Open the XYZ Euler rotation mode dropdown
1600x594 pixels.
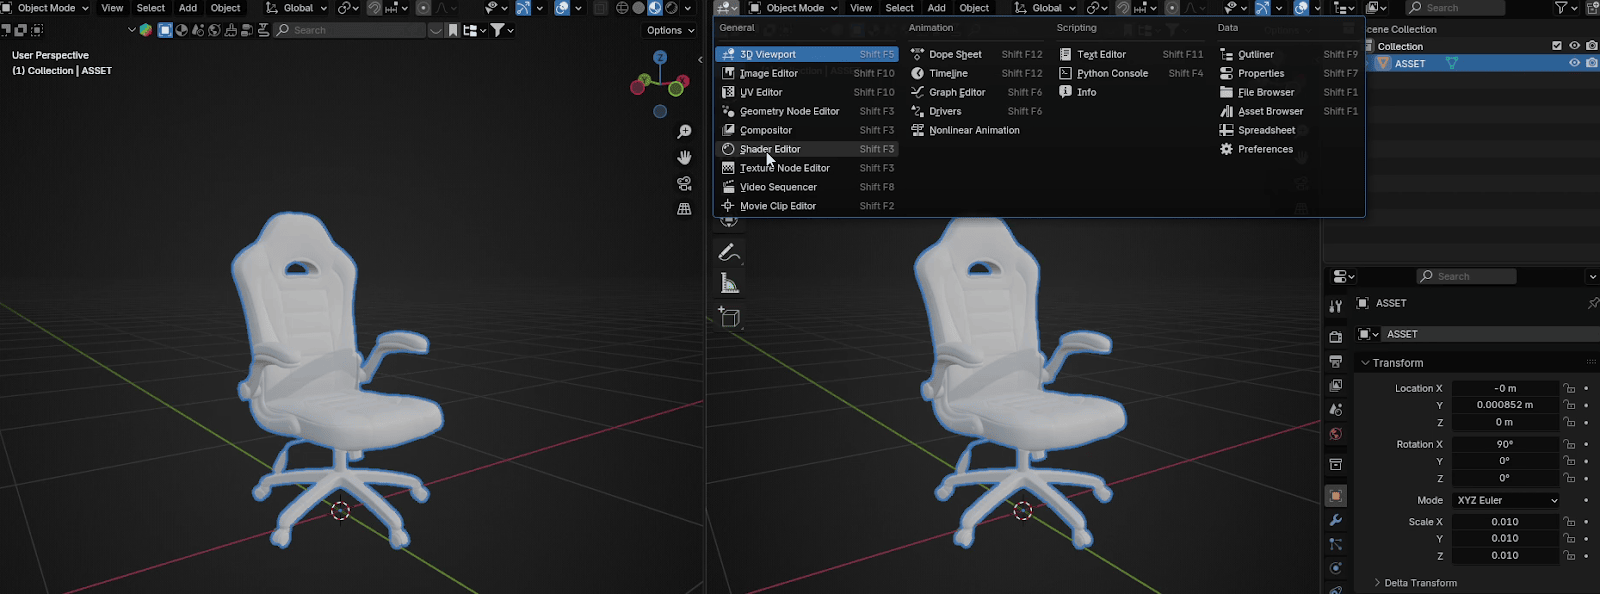pos(1506,500)
